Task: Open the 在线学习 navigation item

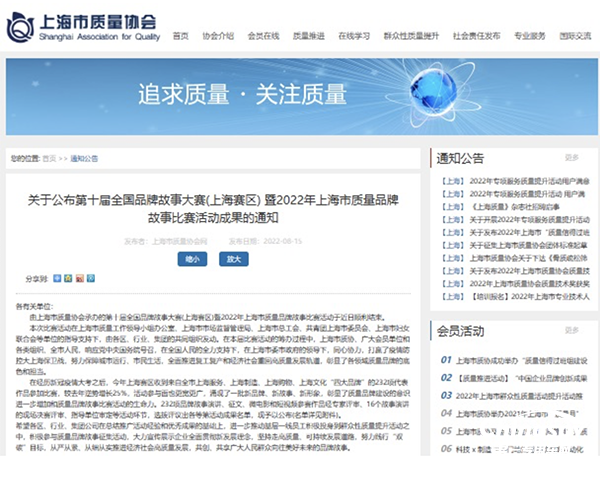Action: point(350,34)
